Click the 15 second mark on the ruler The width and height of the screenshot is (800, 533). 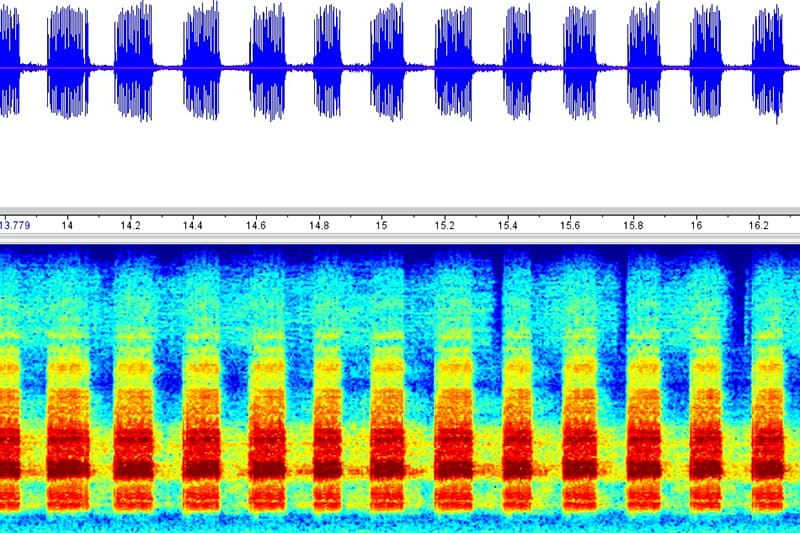pyautogui.click(x=381, y=226)
